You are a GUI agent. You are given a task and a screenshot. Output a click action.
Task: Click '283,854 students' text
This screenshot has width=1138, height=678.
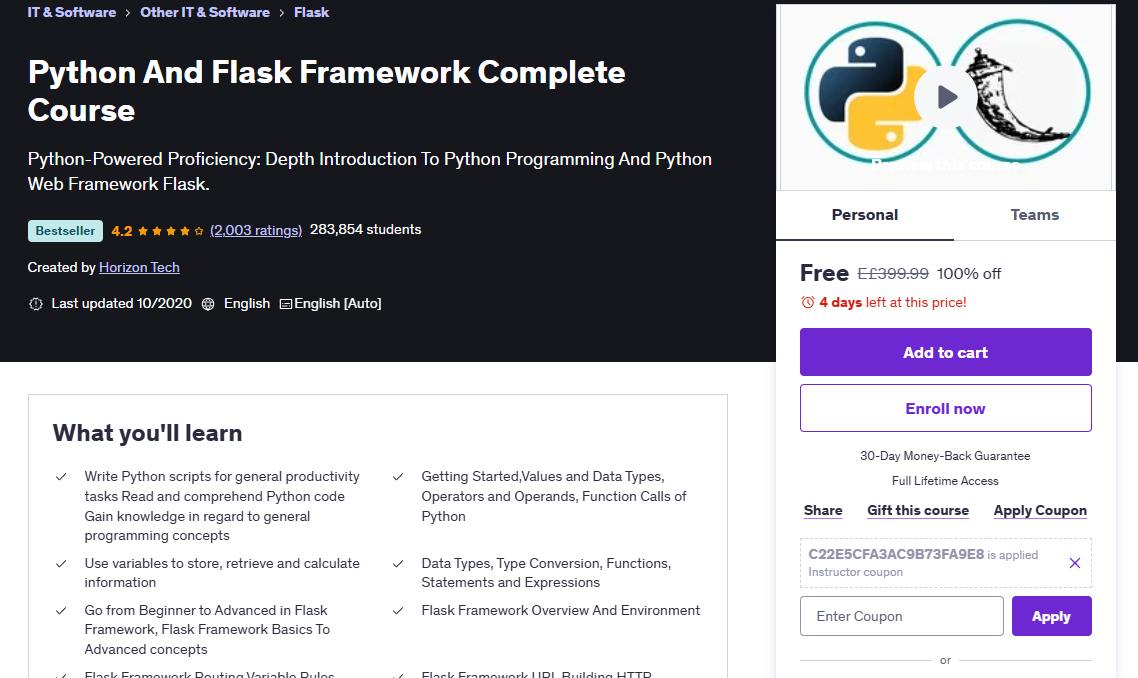pyautogui.click(x=366, y=229)
